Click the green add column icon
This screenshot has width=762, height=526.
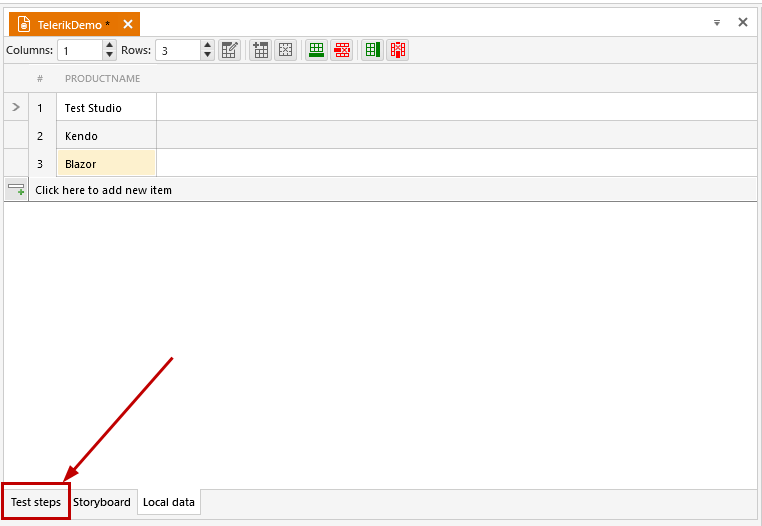point(373,50)
